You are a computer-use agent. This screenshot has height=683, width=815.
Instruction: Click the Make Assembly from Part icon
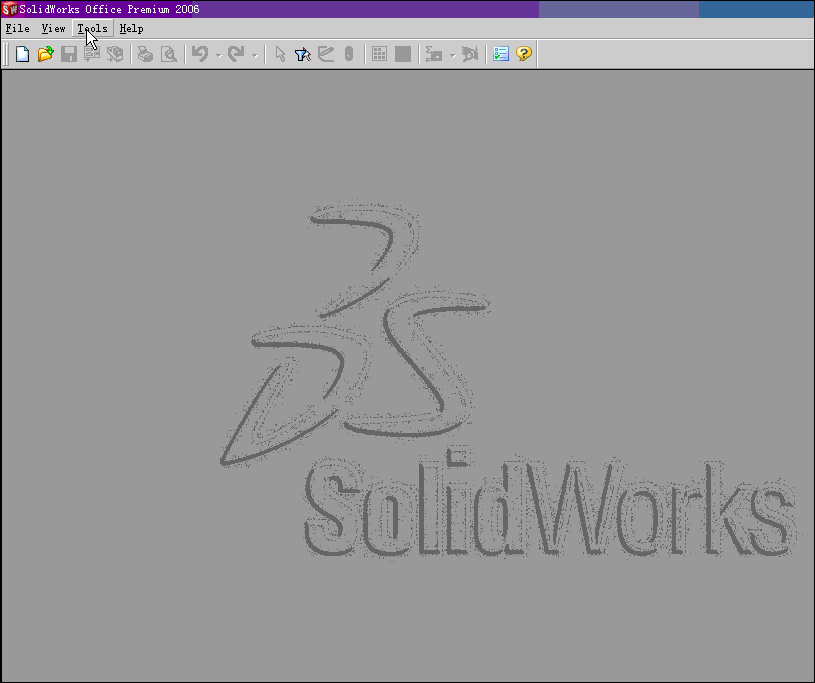point(115,54)
